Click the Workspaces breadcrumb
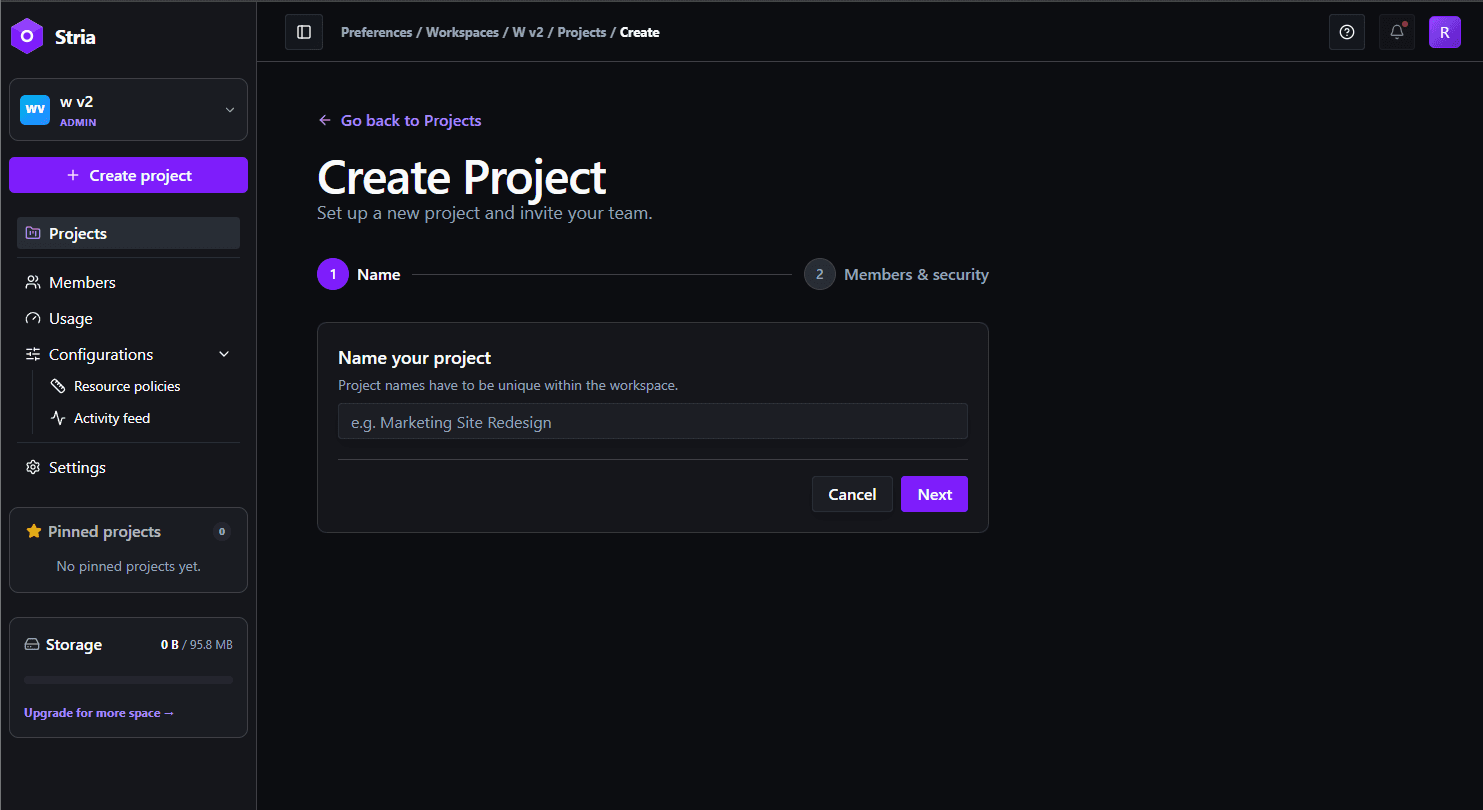The image size is (1483, 810). tap(462, 32)
